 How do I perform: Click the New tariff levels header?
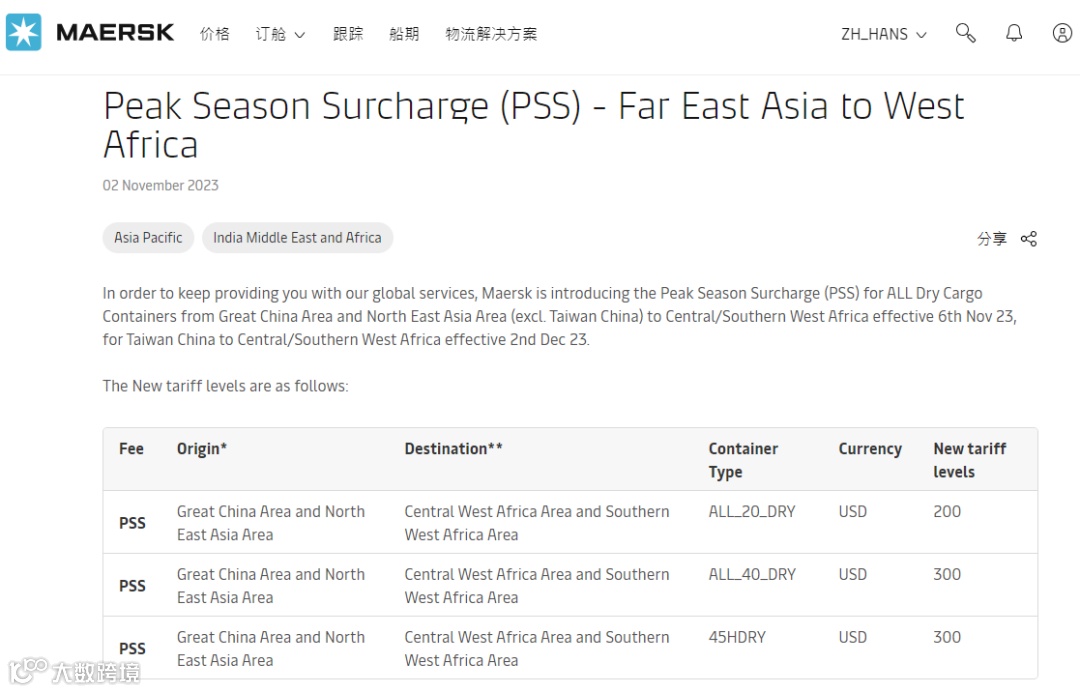[970, 460]
